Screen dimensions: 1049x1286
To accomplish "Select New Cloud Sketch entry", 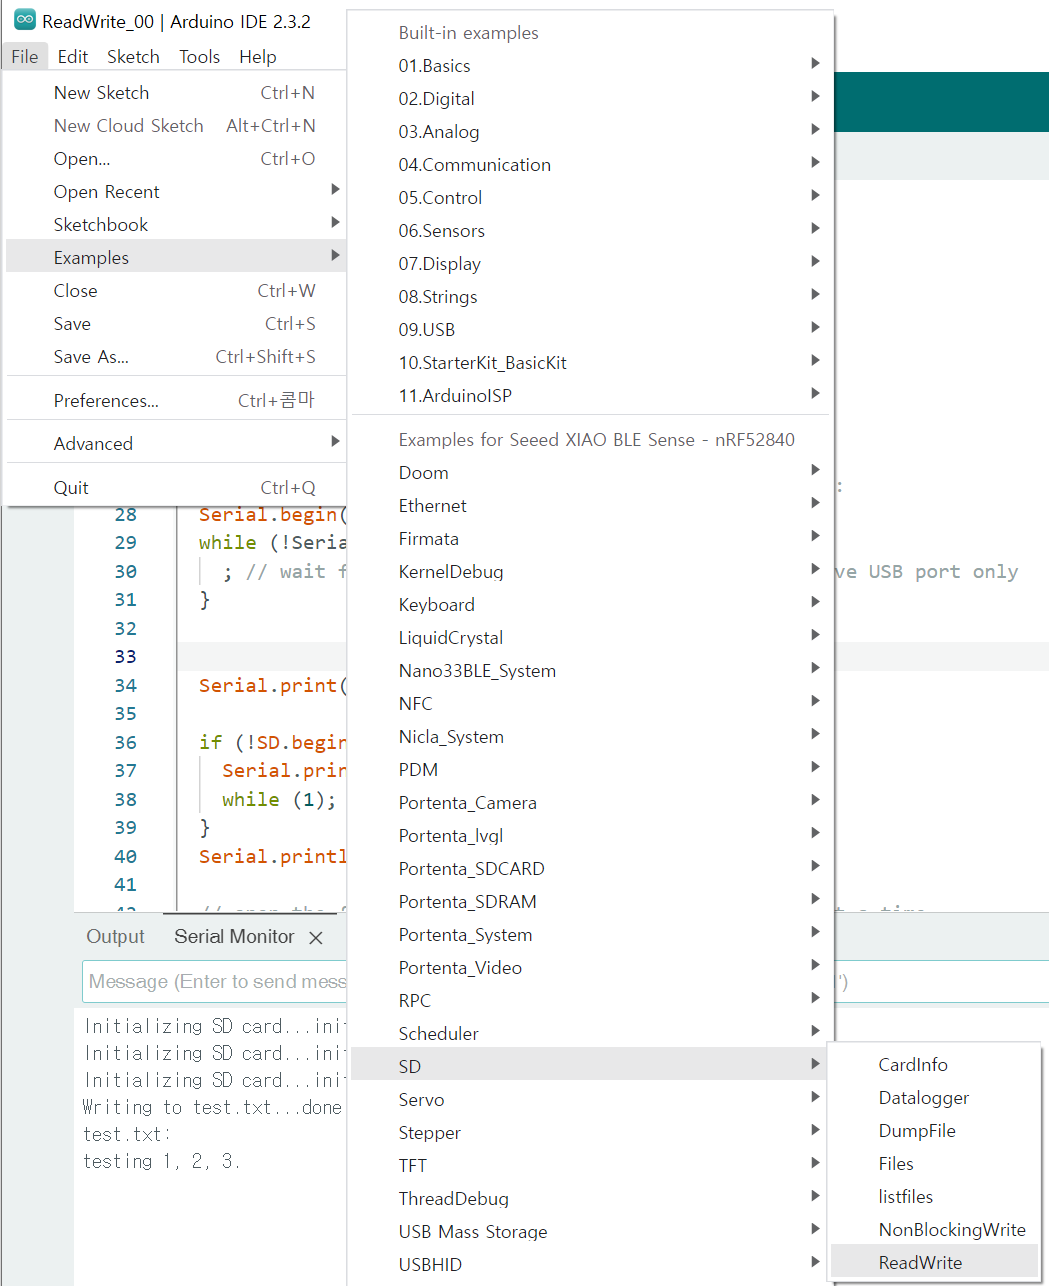I will (176, 126).
